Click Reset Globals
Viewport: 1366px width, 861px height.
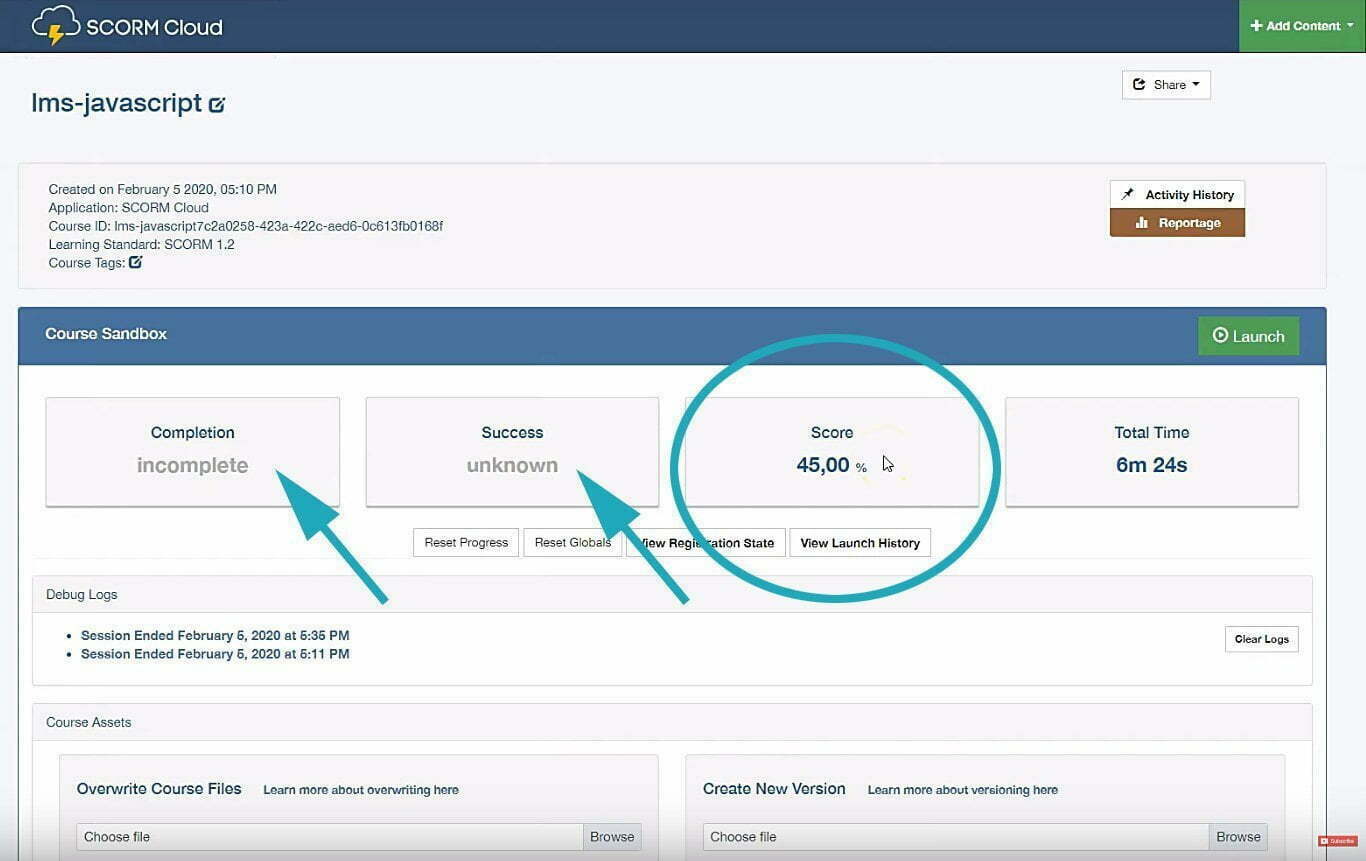(573, 543)
